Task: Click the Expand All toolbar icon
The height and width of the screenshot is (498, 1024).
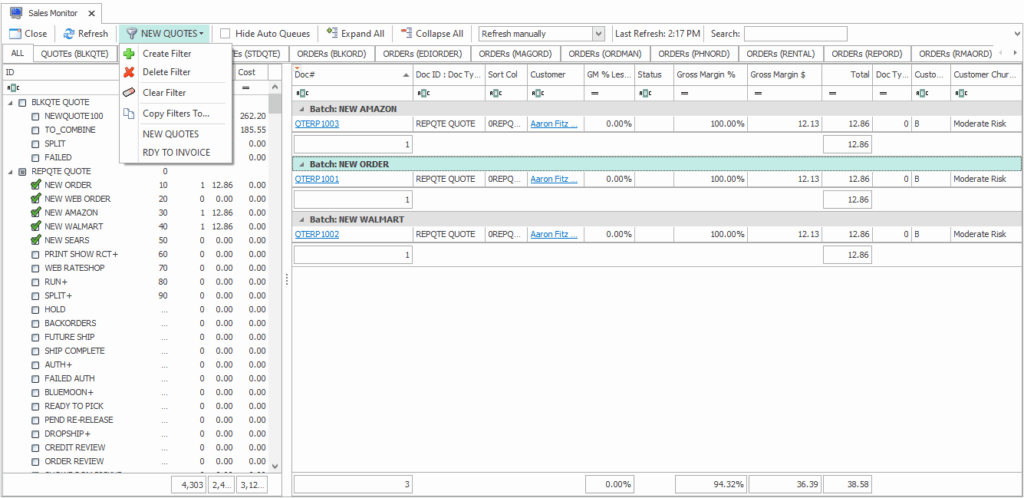Action: [333, 33]
